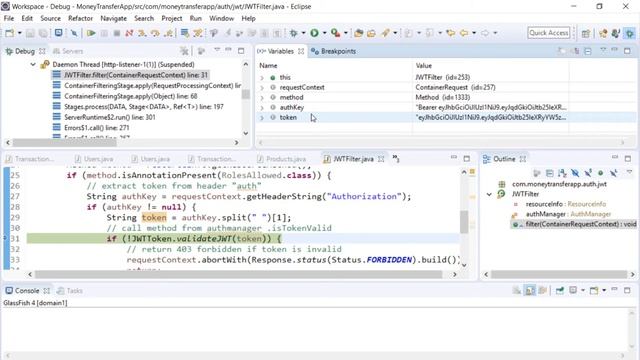
Task: Expand the method variable row
Action: coord(262,98)
